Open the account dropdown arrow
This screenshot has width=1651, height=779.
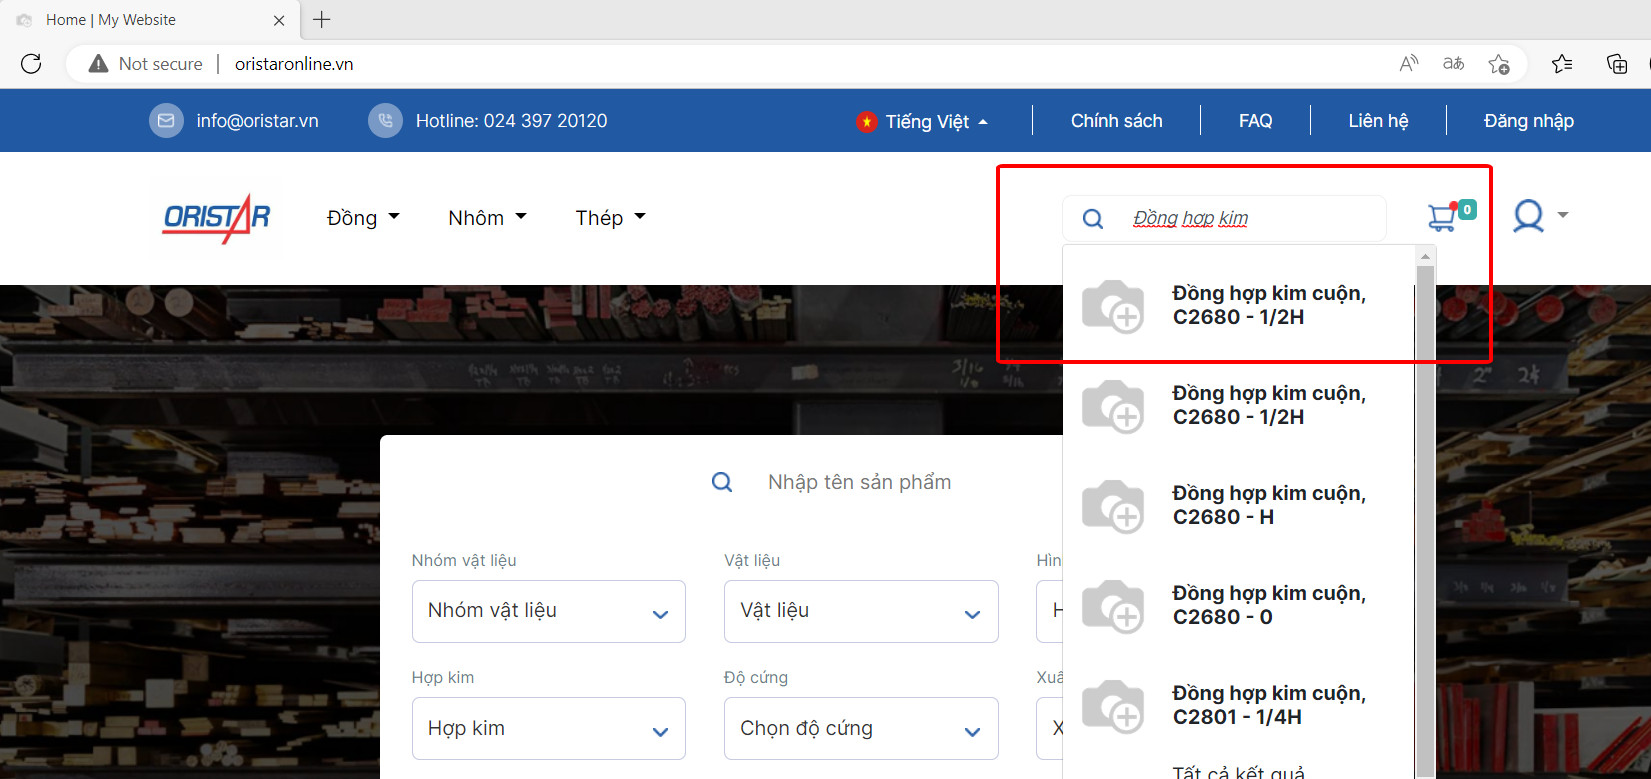tap(1563, 215)
